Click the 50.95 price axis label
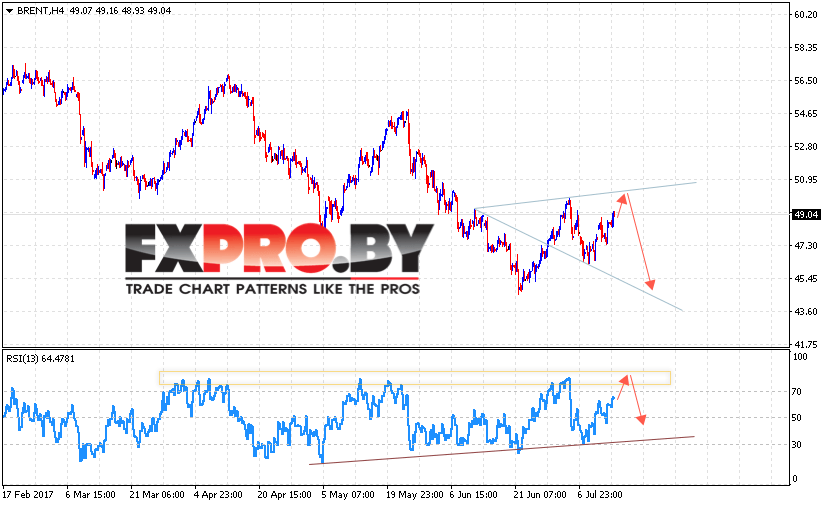Screen dimensions: 829x506 [805, 179]
